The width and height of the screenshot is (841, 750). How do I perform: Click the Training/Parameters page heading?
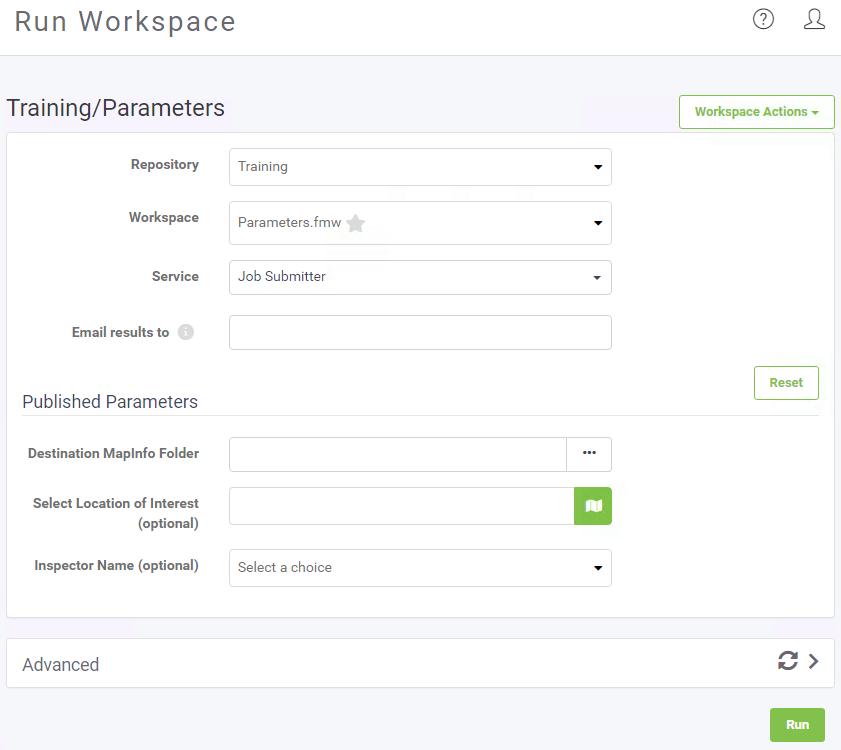pyautogui.click(x=115, y=108)
